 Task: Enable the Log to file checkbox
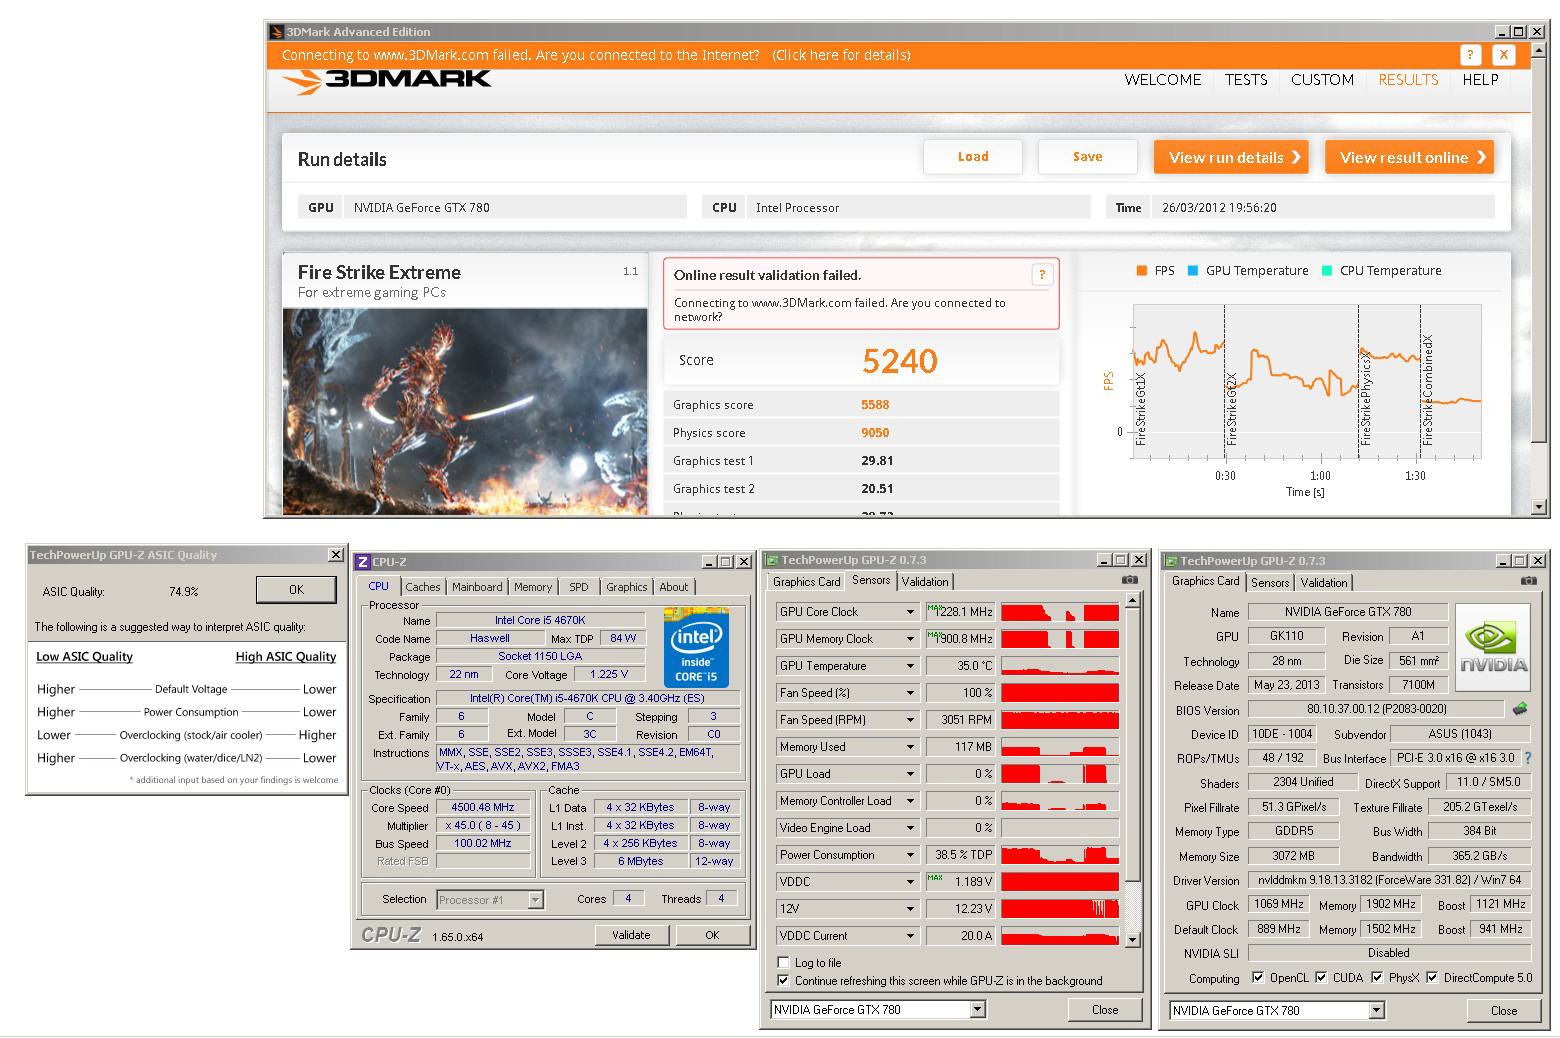783,963
